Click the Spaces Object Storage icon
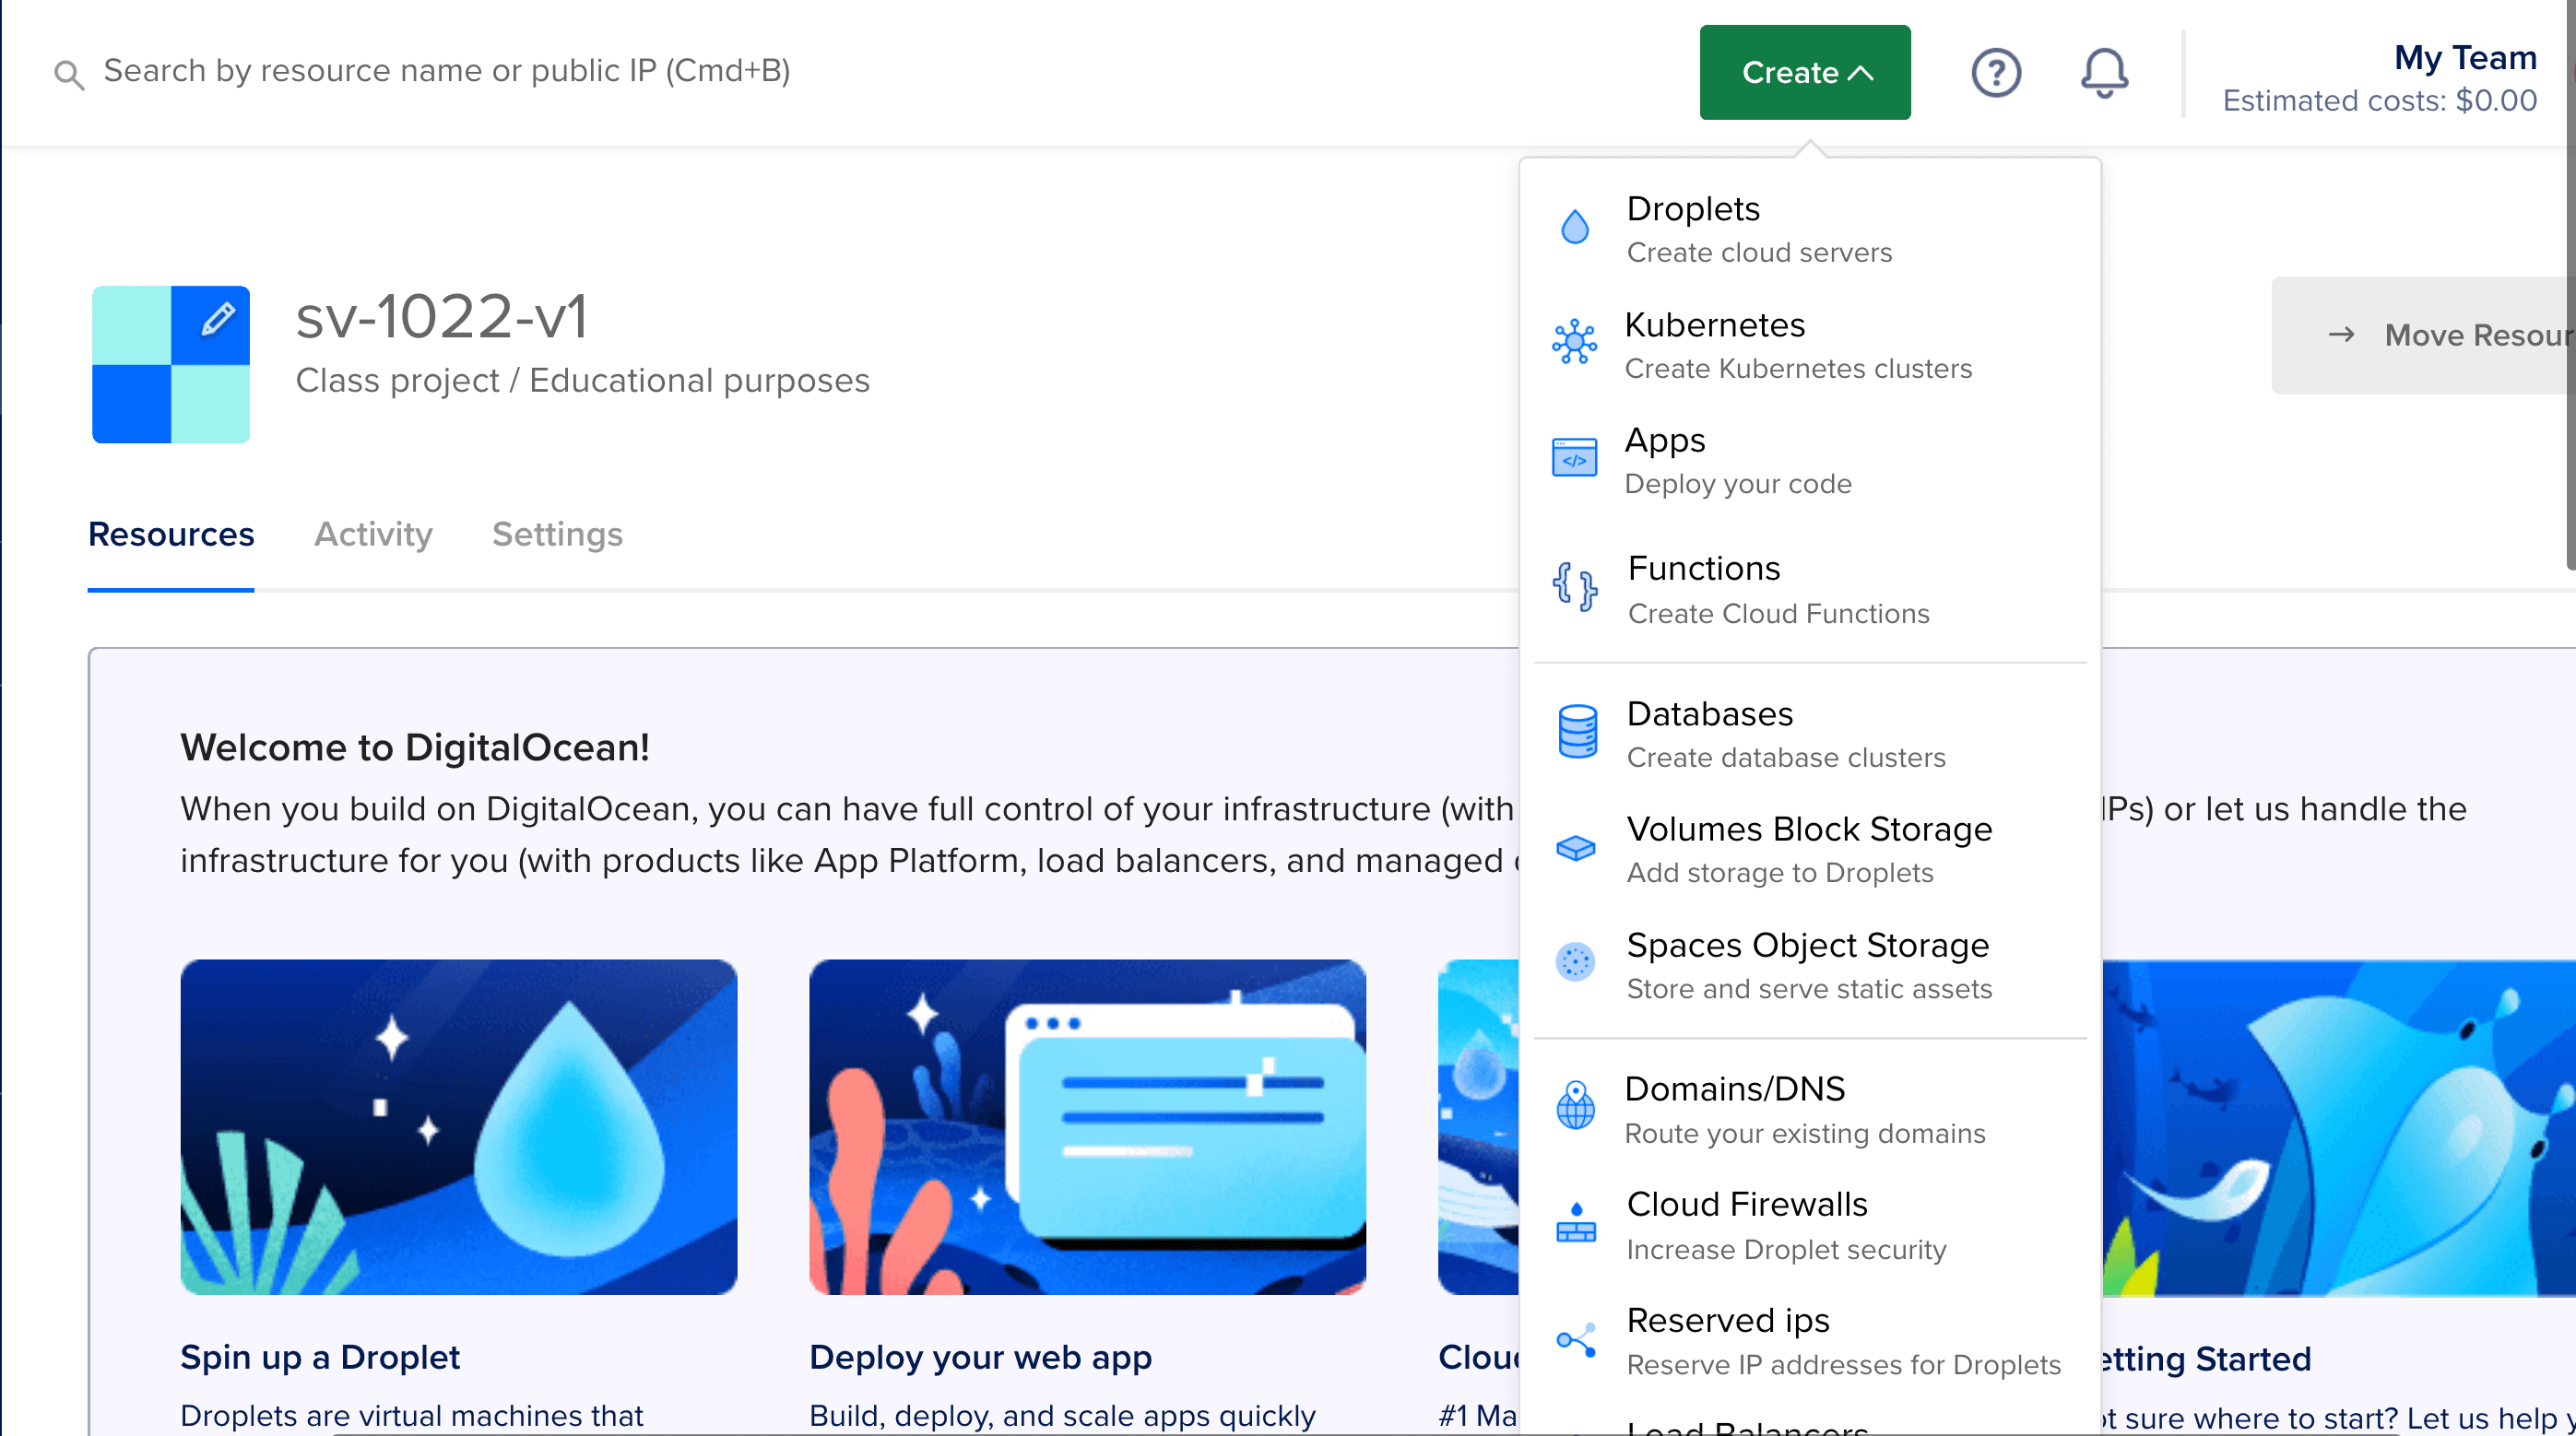Viewport: 2576px width, 1436px height. tap(1575, 962)
